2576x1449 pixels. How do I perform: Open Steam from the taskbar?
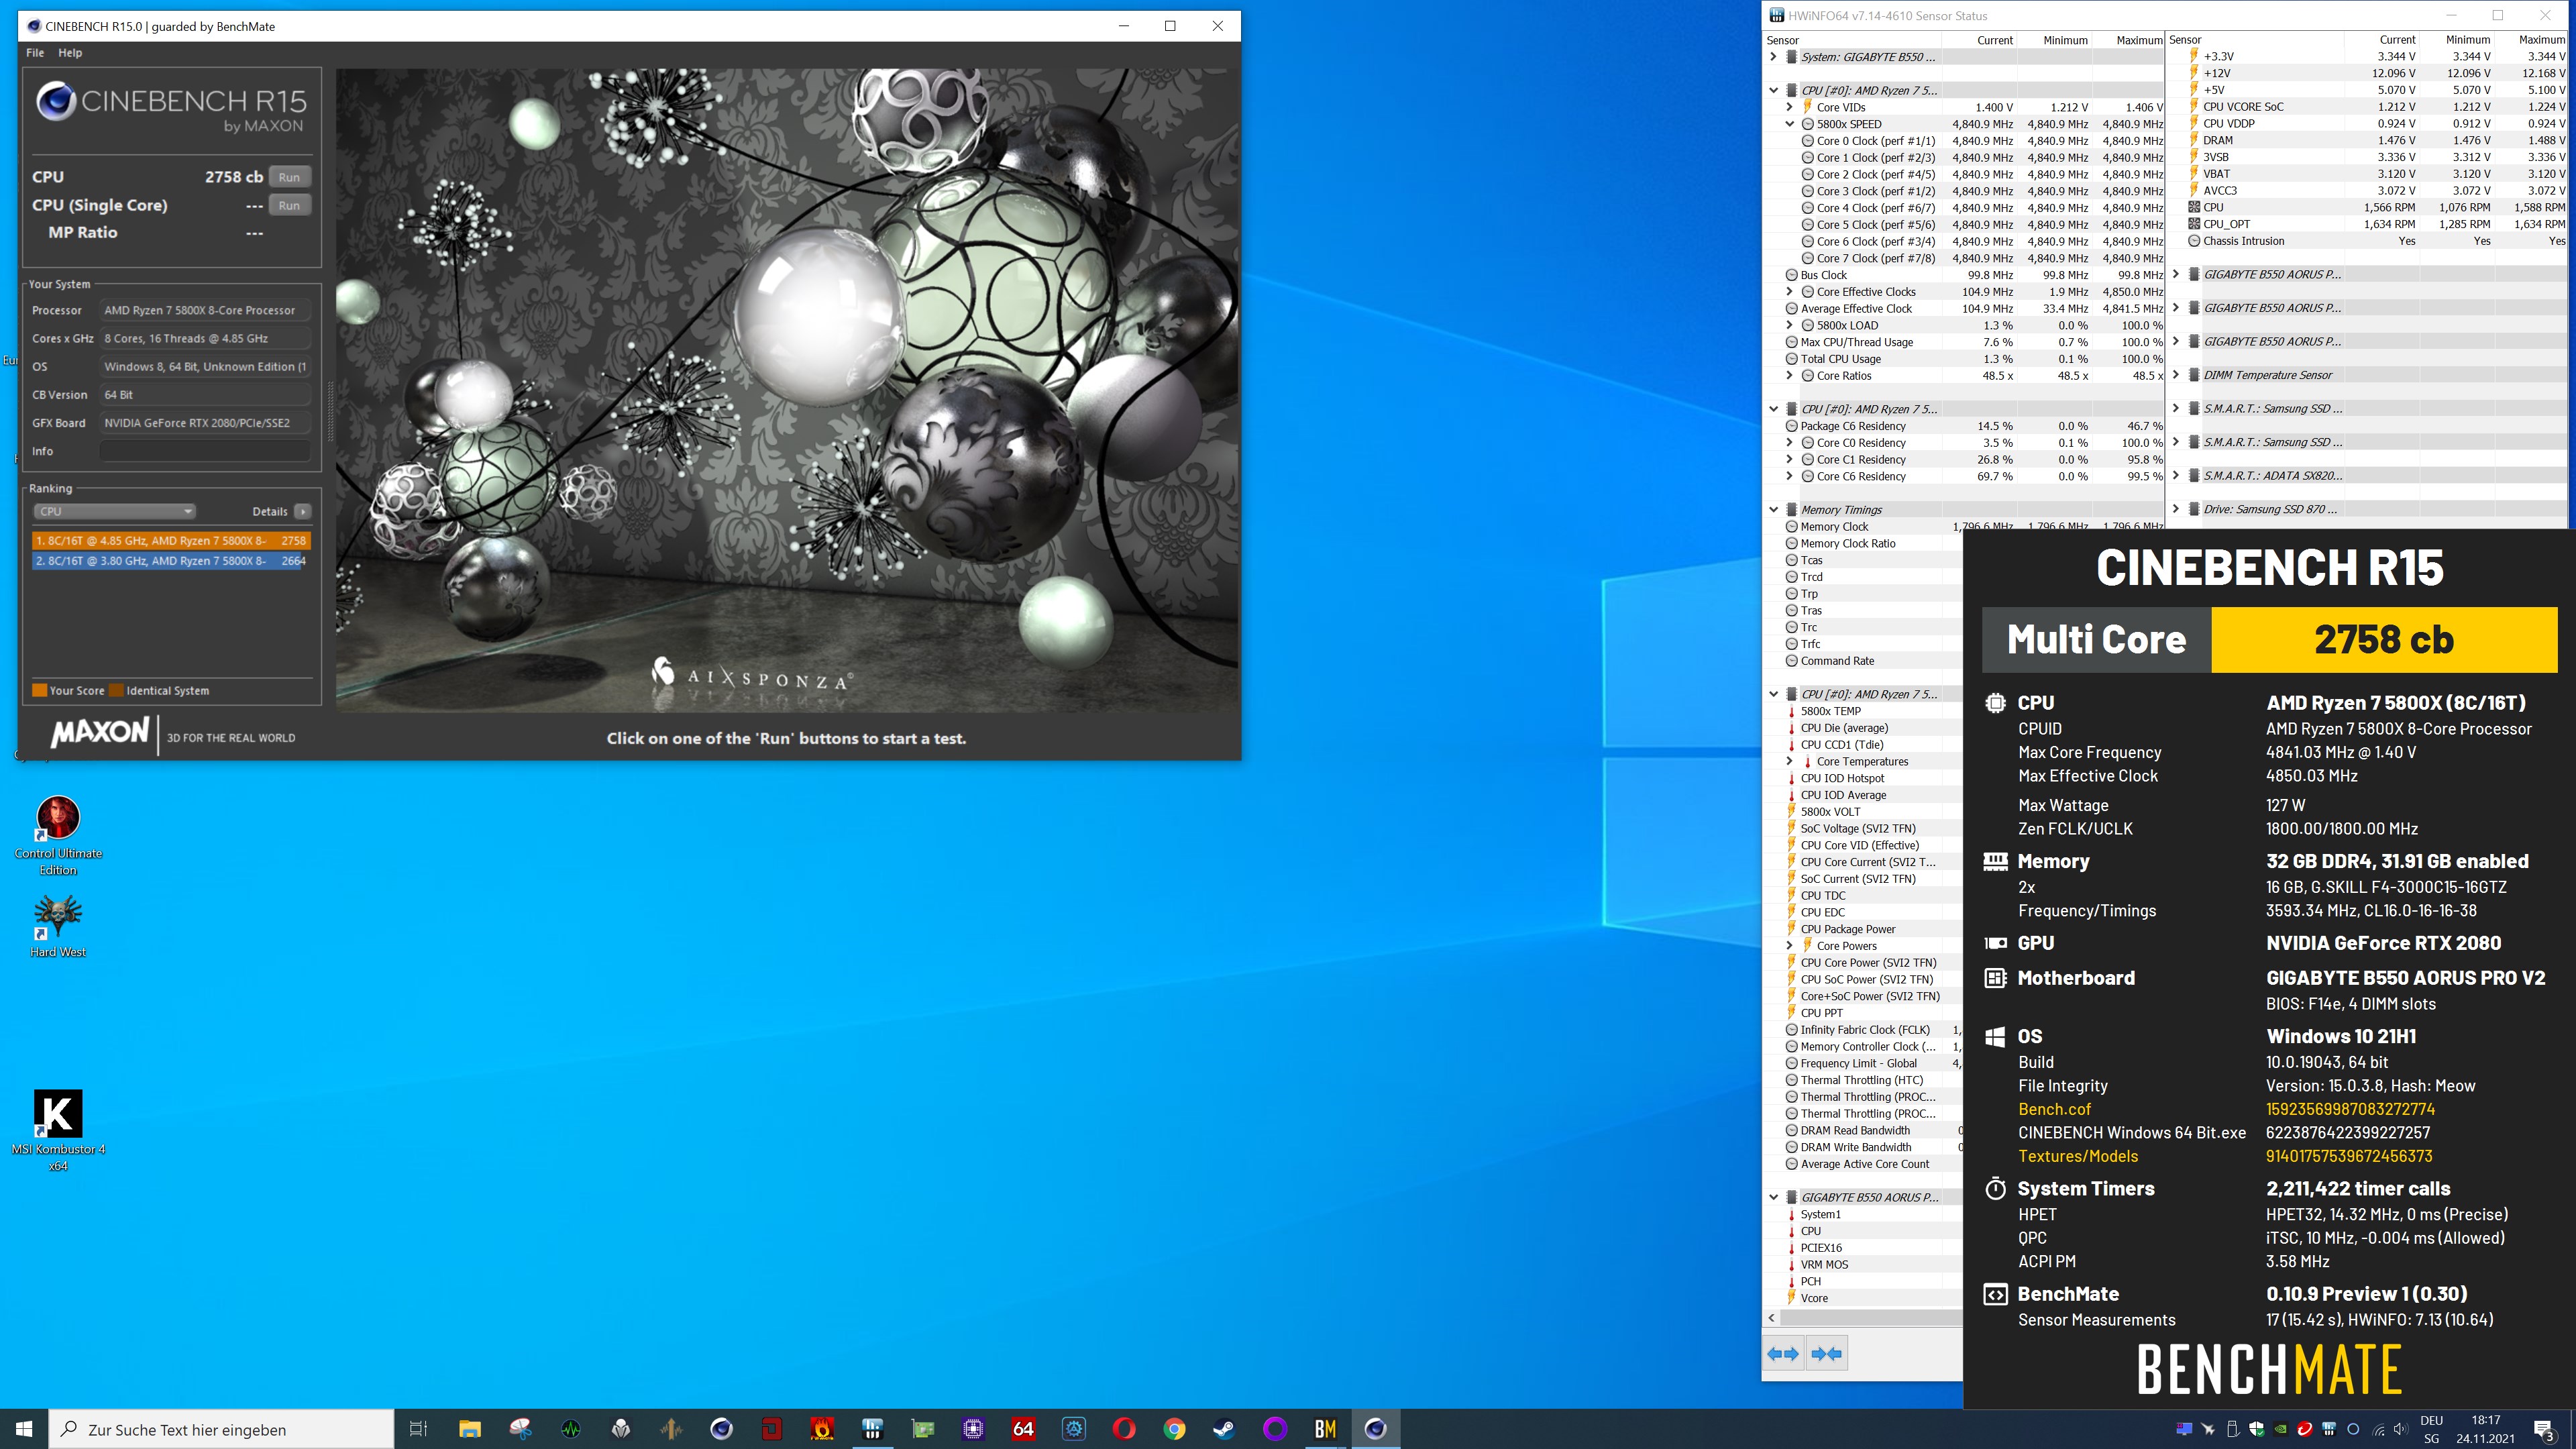click(1224, 1429)
